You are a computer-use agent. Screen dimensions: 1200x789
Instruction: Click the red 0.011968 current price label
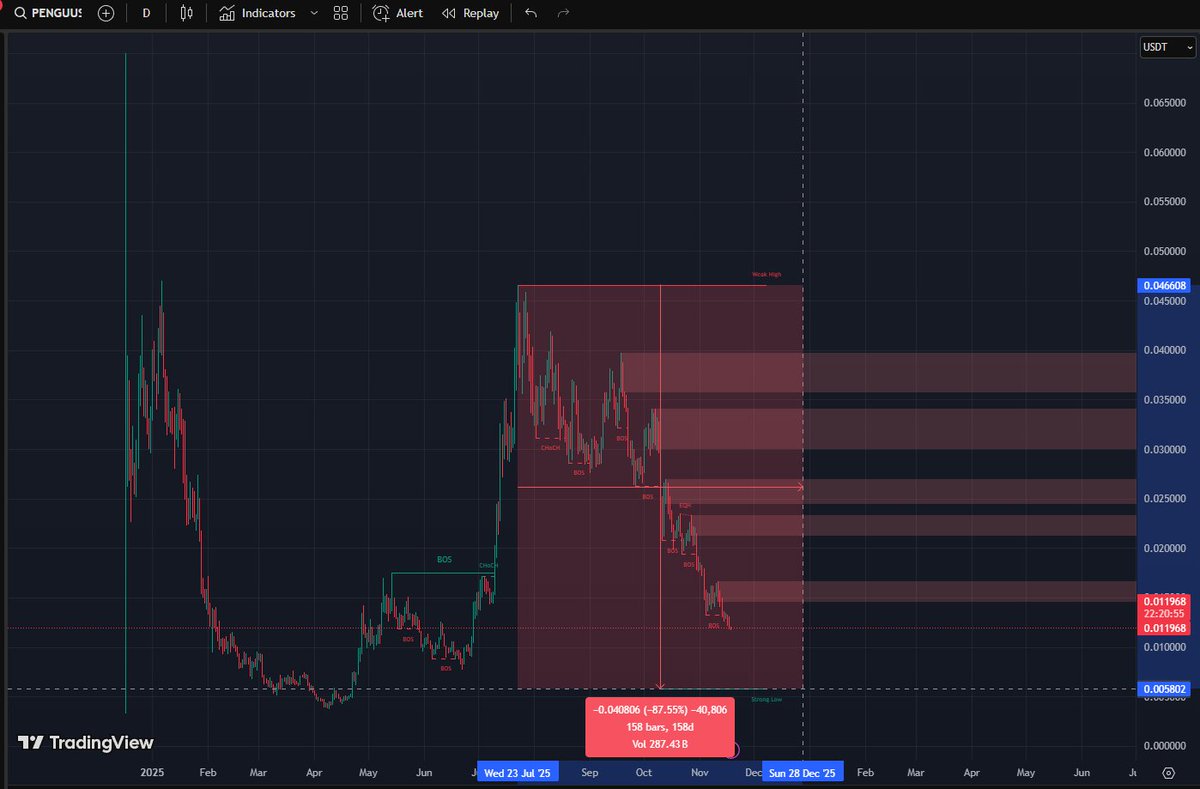coord(1164,600)
